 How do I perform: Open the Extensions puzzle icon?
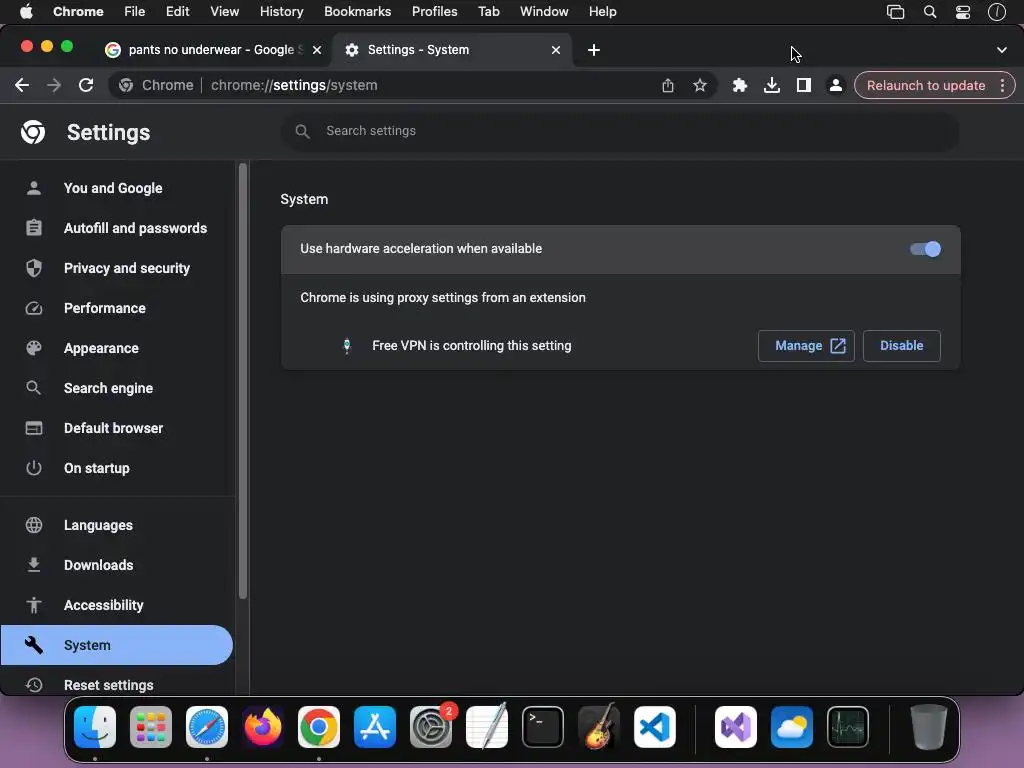pos(739,86)
